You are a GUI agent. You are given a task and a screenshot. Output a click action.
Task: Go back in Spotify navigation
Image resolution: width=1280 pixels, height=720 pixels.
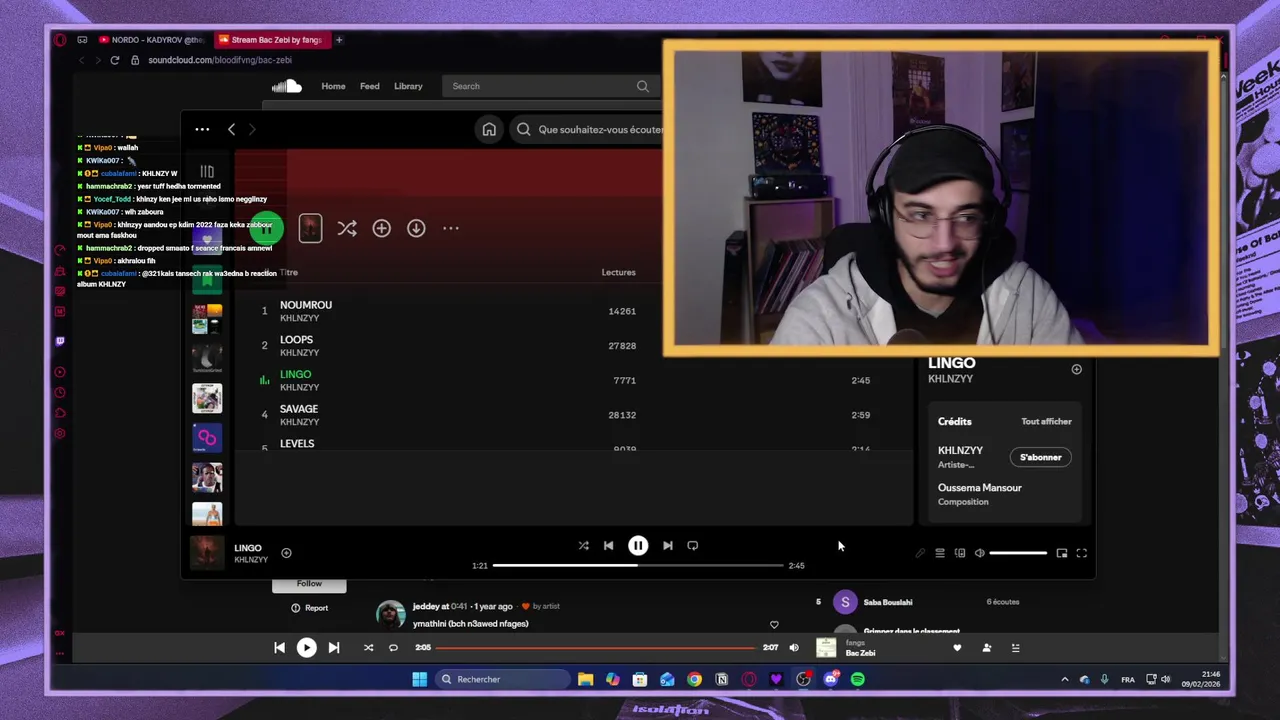(231, 129)
